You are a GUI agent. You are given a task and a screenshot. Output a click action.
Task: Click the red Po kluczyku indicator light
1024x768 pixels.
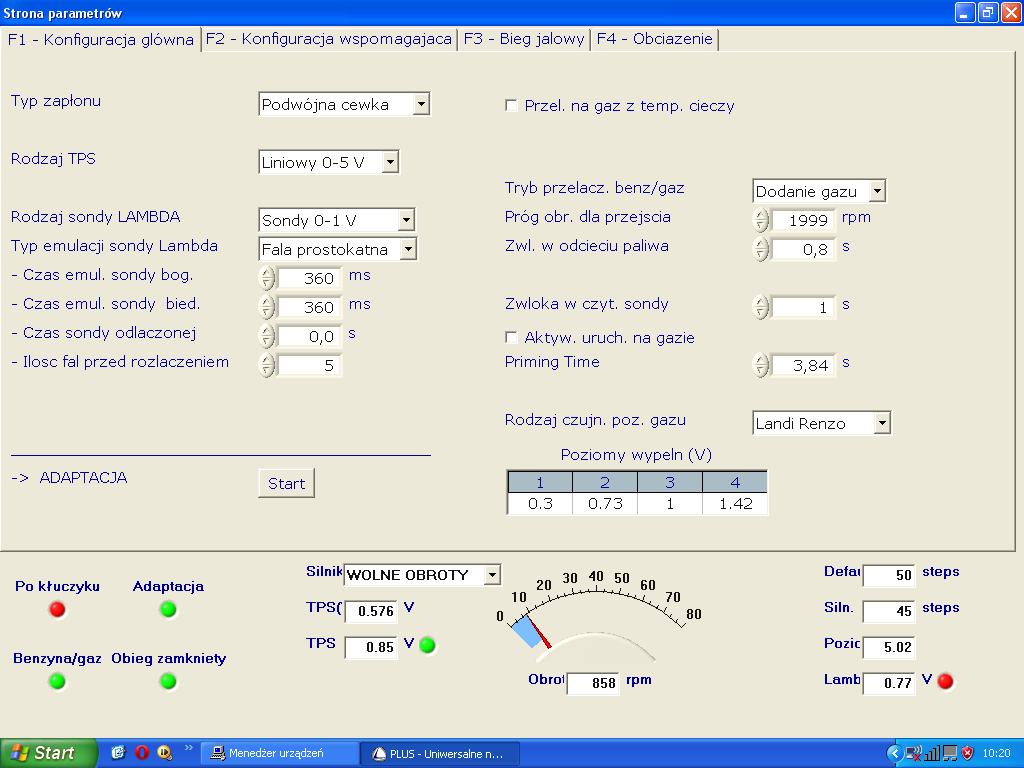(57, 609)
